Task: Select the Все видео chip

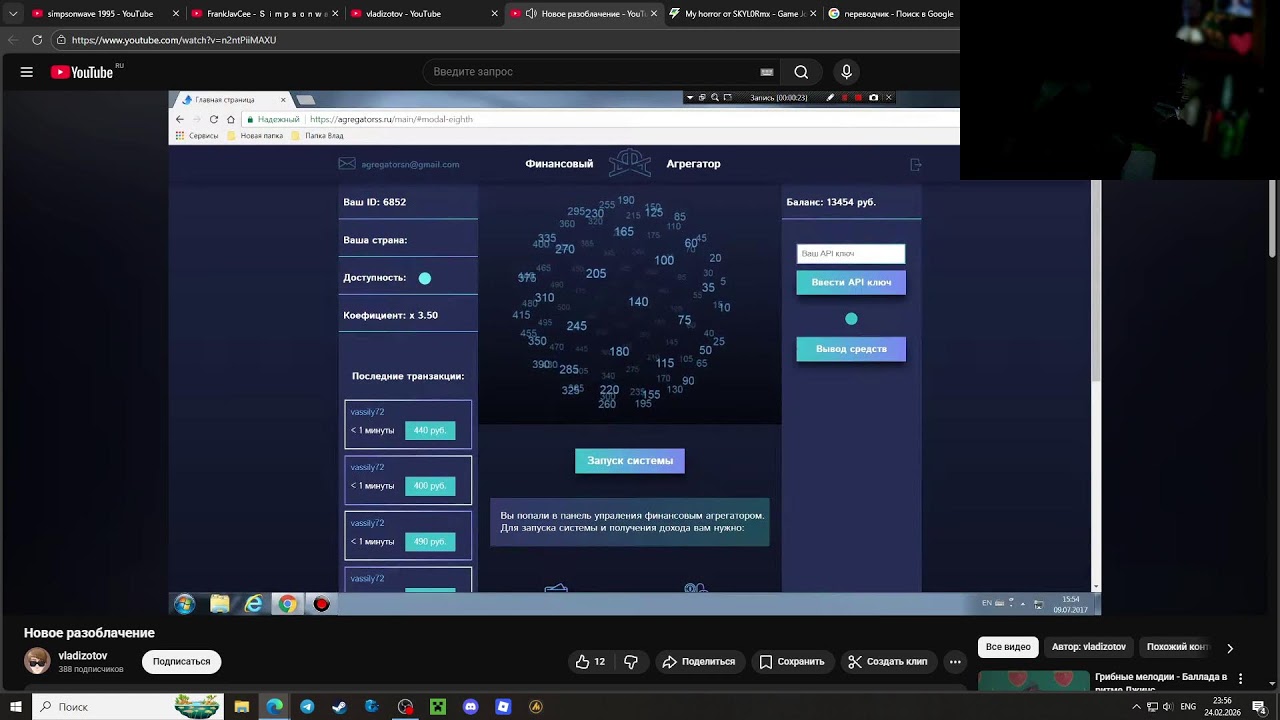Action: pyautogui.click(x=1008, y=647)
